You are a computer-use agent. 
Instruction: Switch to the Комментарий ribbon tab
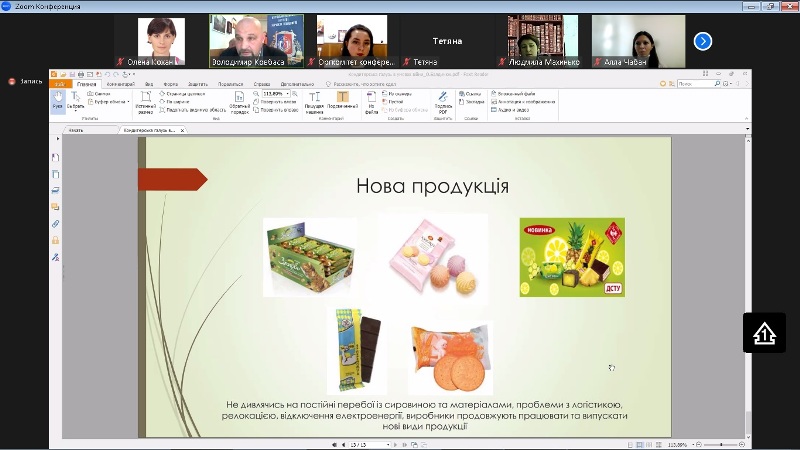(120, 84)
